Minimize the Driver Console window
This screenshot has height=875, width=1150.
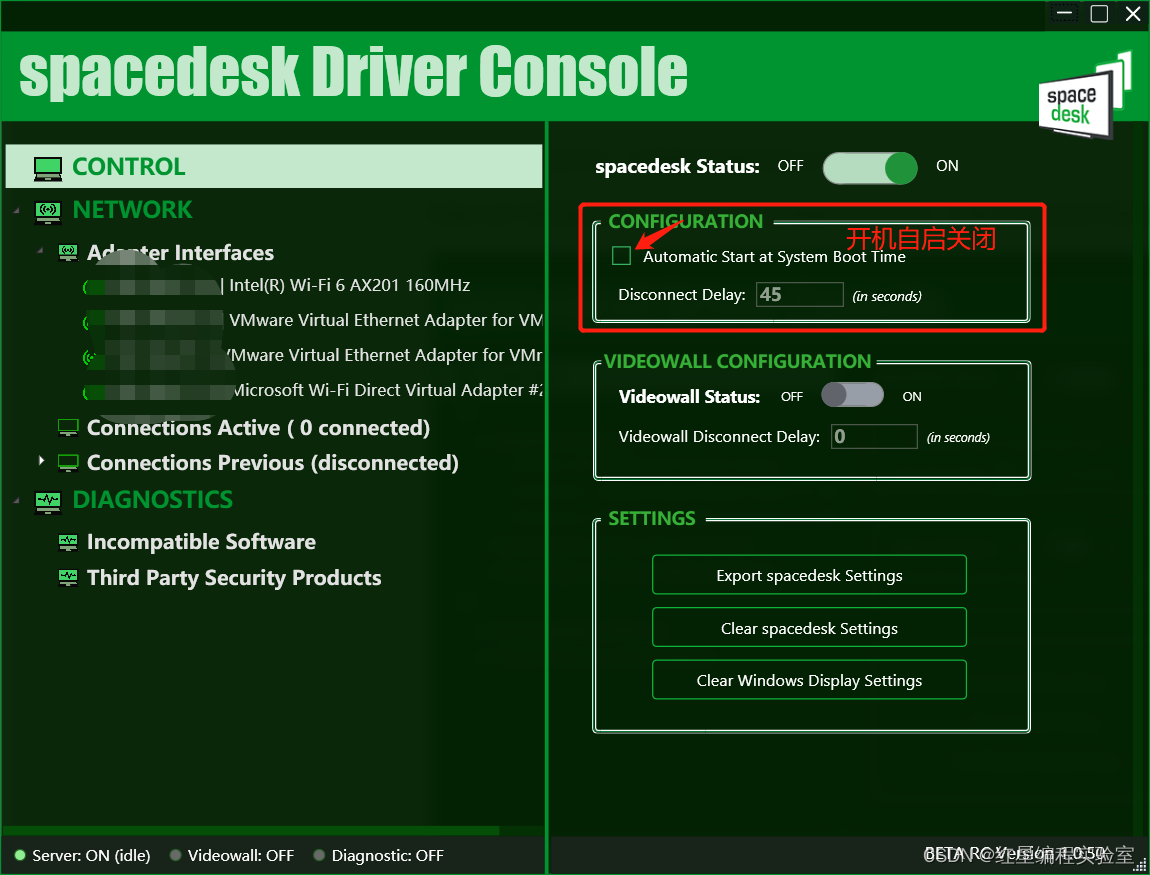pos(1065,13)
